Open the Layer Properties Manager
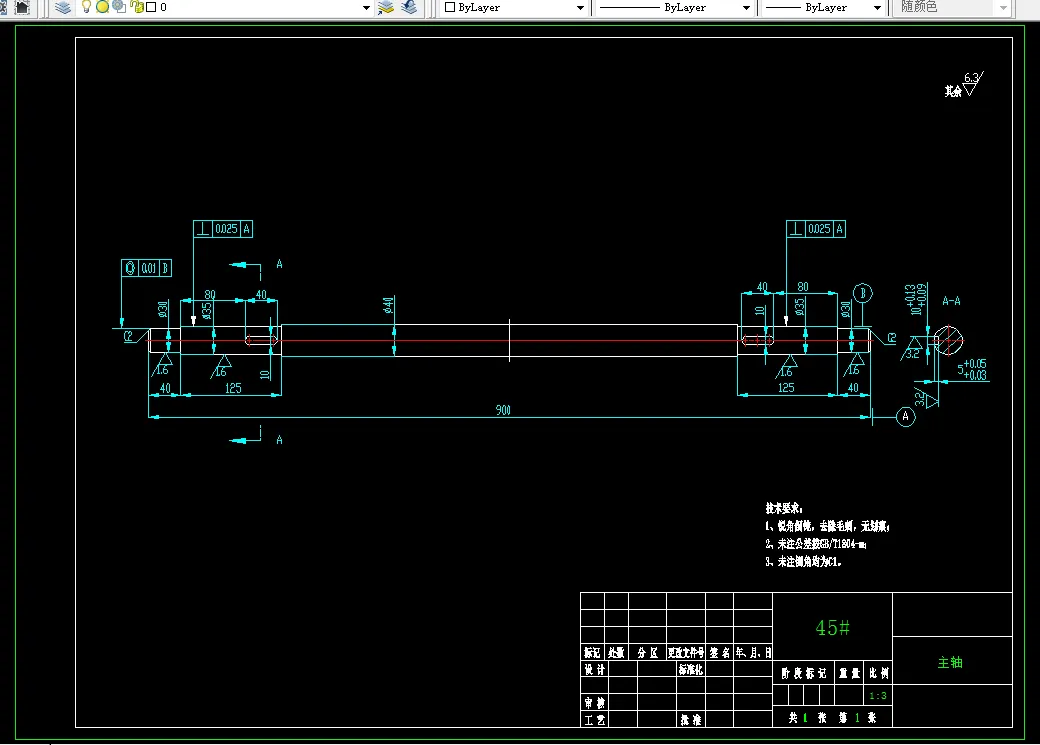Screen dimensions: 1040x745 [x=63, y=7]
